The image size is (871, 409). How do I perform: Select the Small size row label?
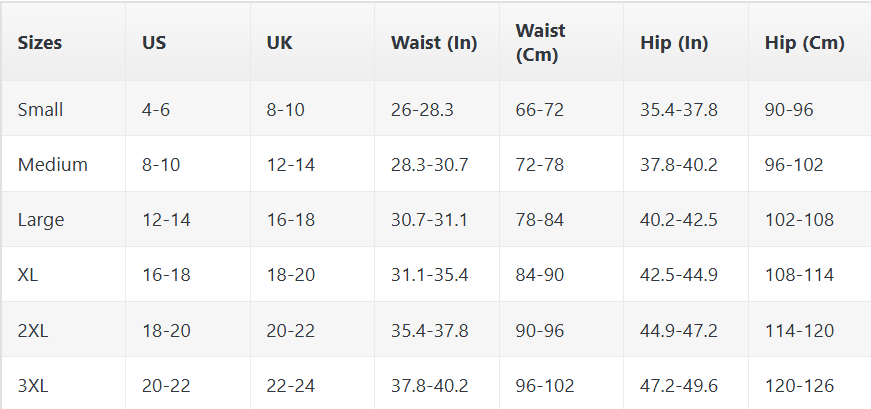pyautogui.click(x=40, y=109)
